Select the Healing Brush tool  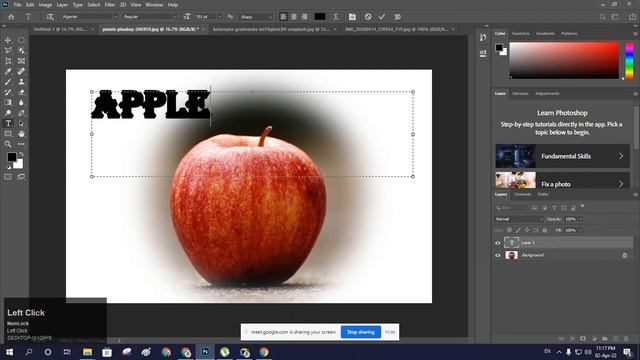(21, 71)
